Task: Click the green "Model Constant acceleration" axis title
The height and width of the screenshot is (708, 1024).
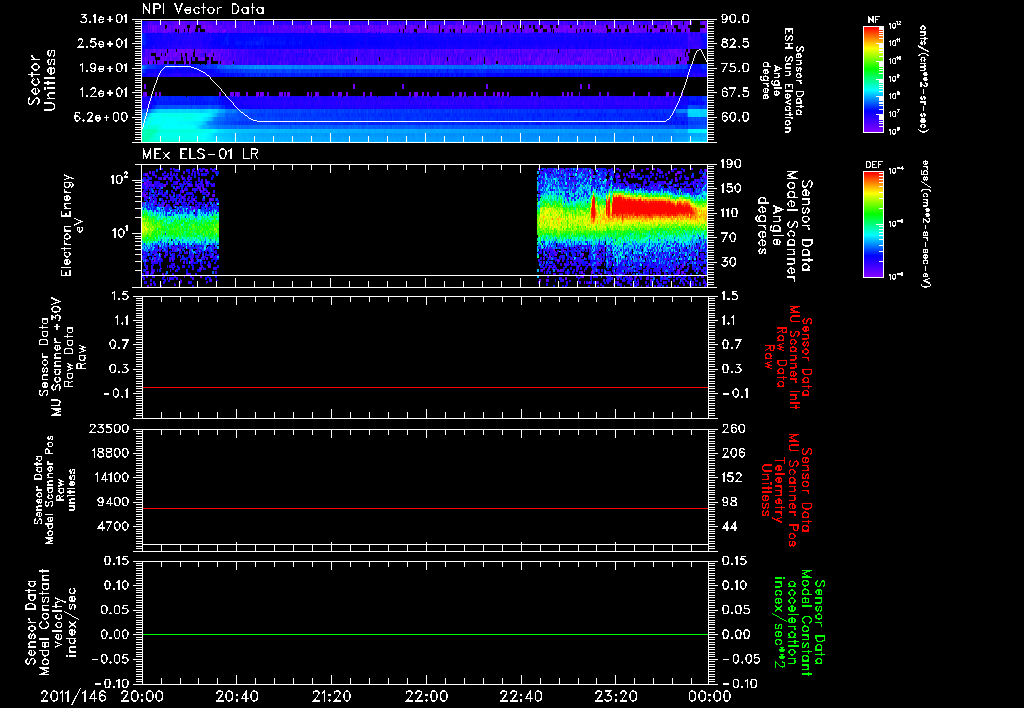Action: [799, 622]
